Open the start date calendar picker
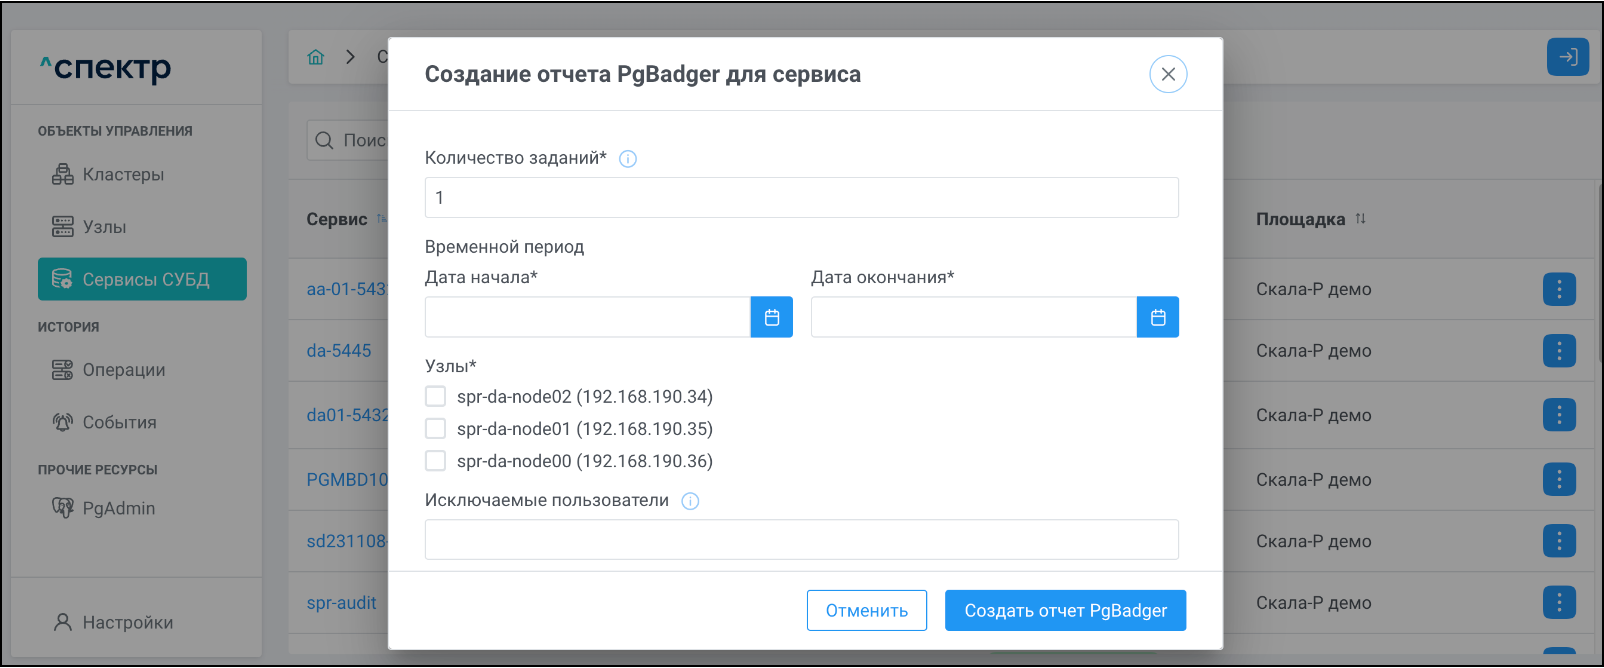Screen dimensions: 1604x668 pyautogui.click(x=772, y=317)
